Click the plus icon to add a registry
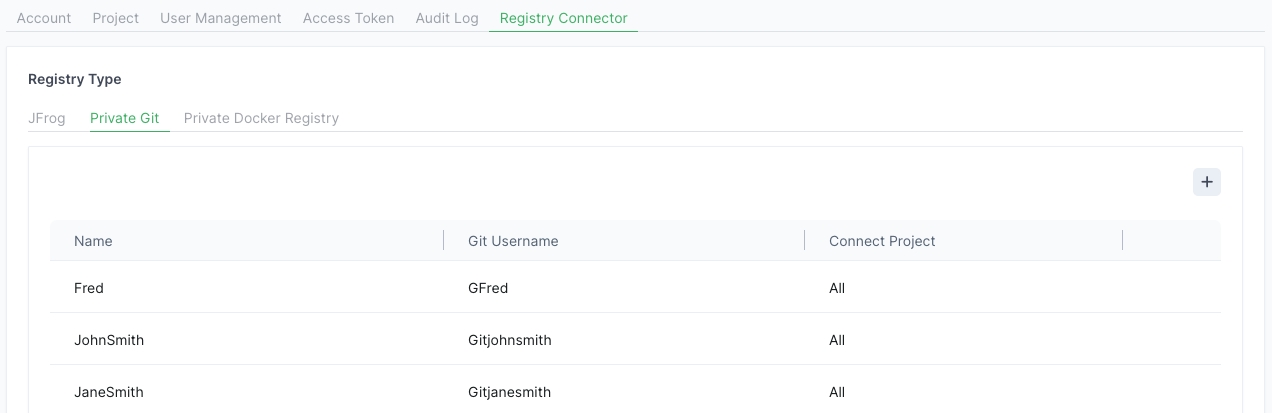 pos(1206,182)
